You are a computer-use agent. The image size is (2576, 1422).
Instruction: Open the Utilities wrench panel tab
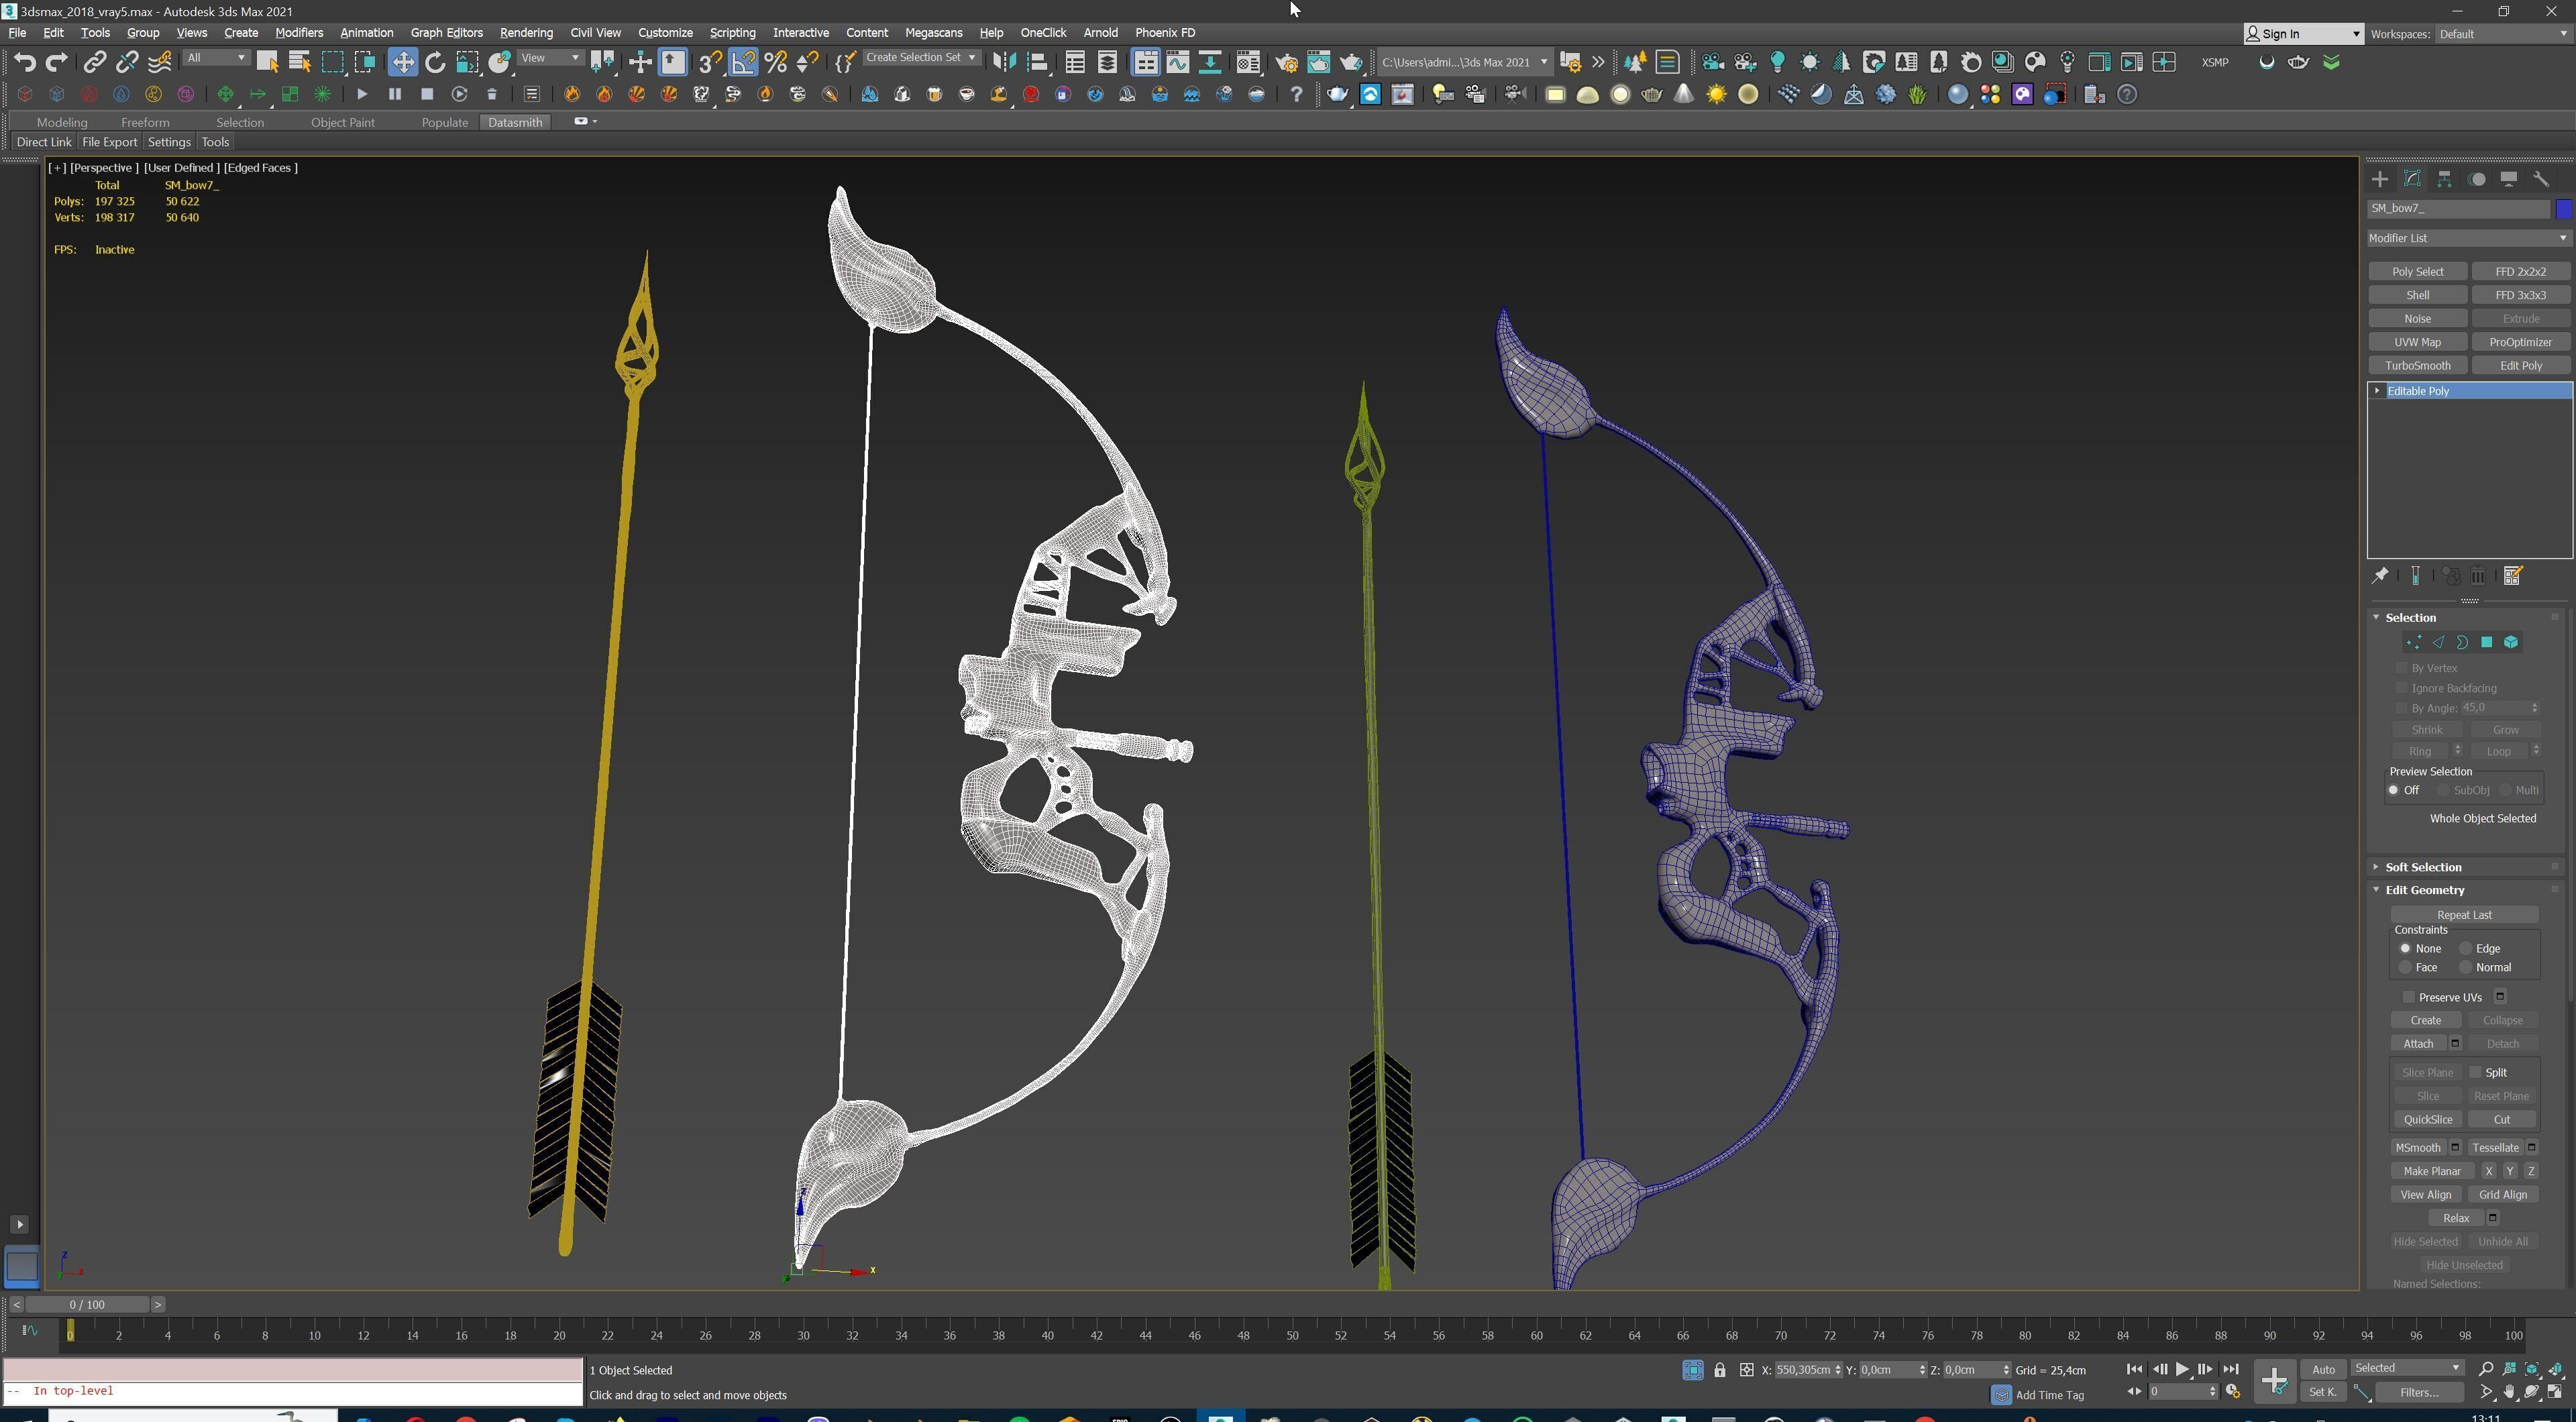2540,179
